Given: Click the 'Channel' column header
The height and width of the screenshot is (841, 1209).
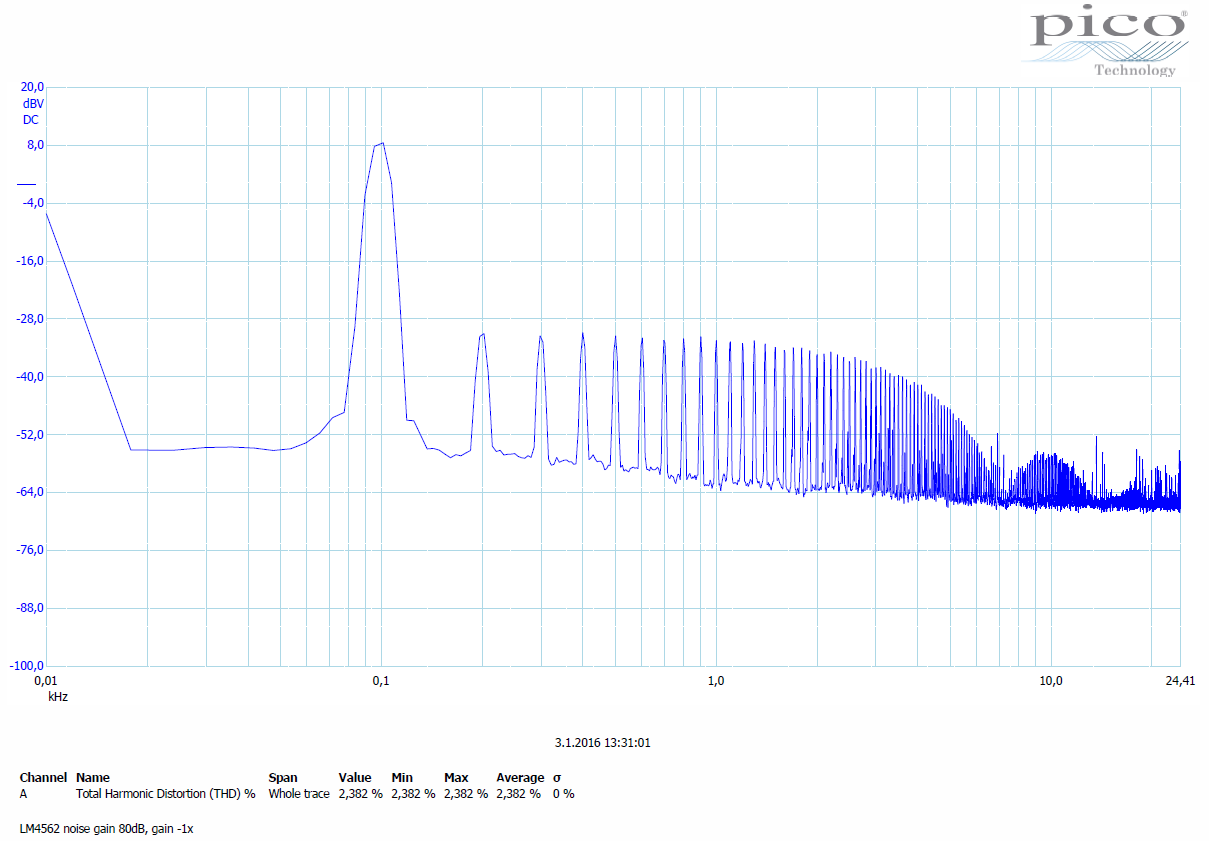Looking at the screenshot, I should [x=43, y=777].
